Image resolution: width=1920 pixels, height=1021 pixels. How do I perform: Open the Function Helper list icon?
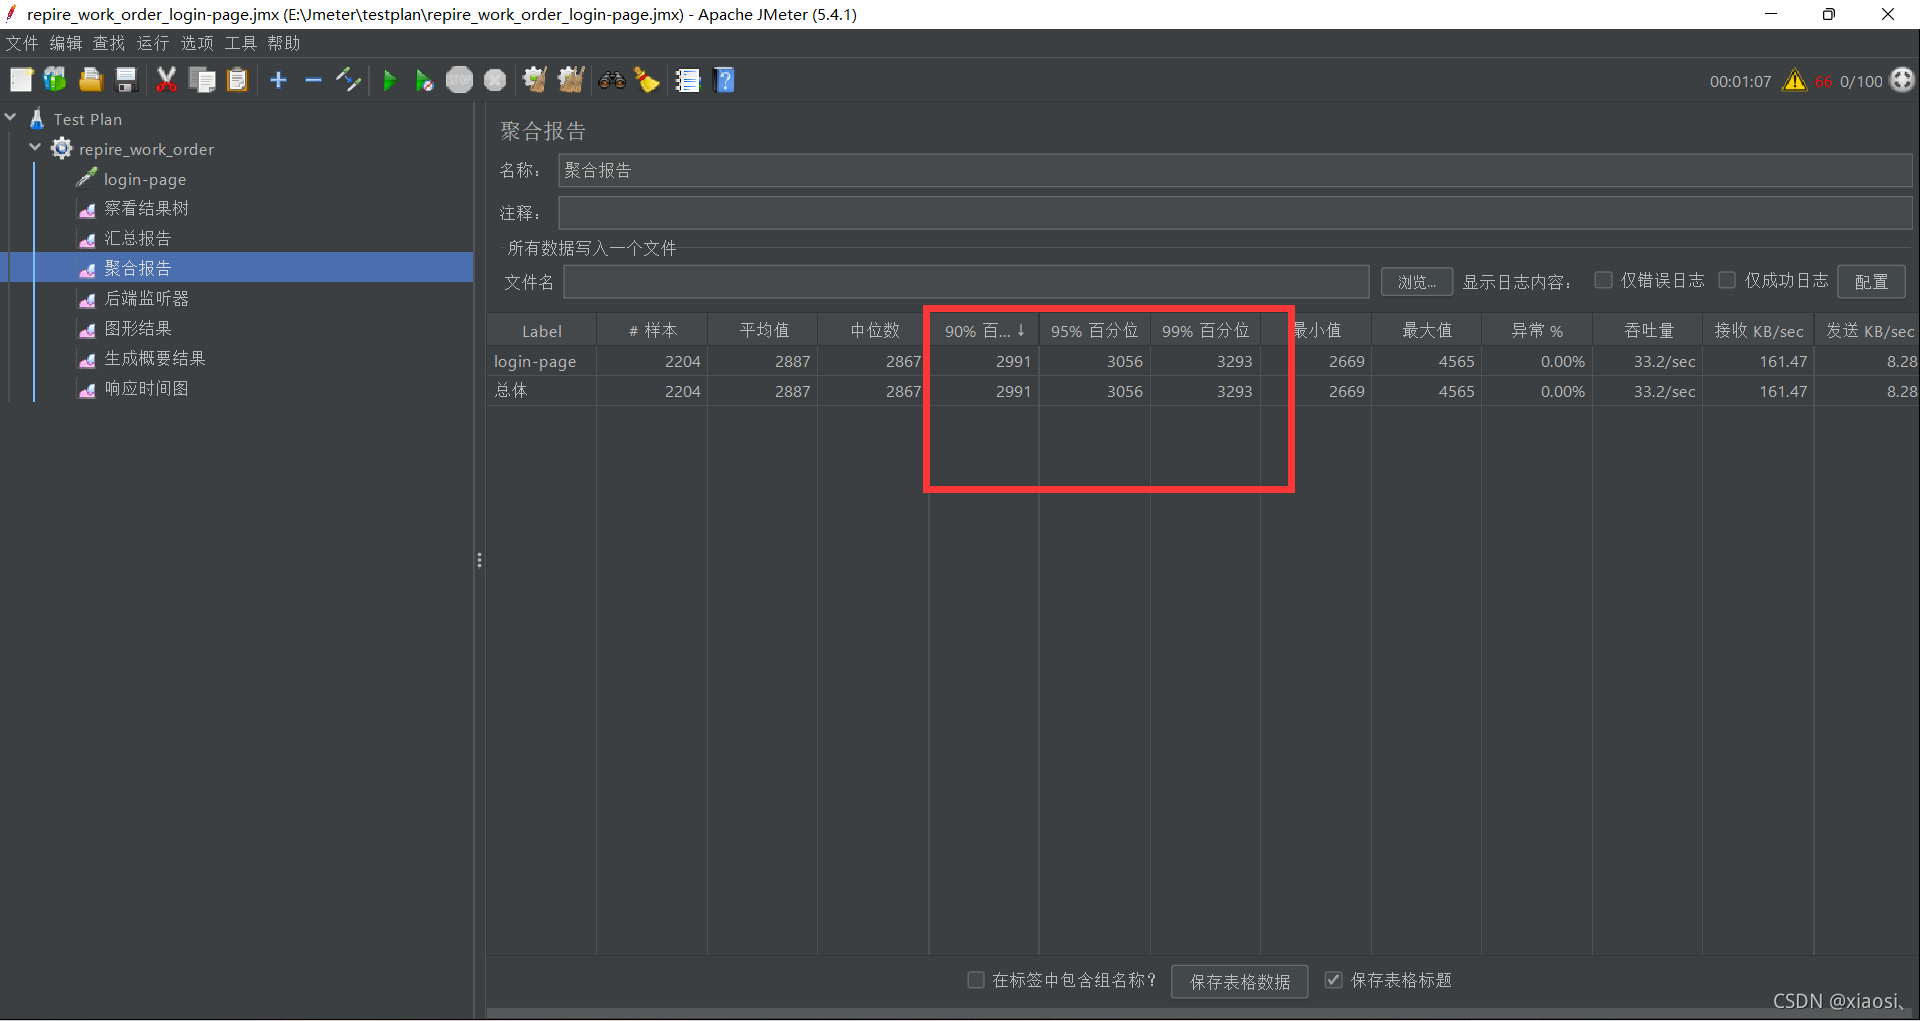[688, 80]
